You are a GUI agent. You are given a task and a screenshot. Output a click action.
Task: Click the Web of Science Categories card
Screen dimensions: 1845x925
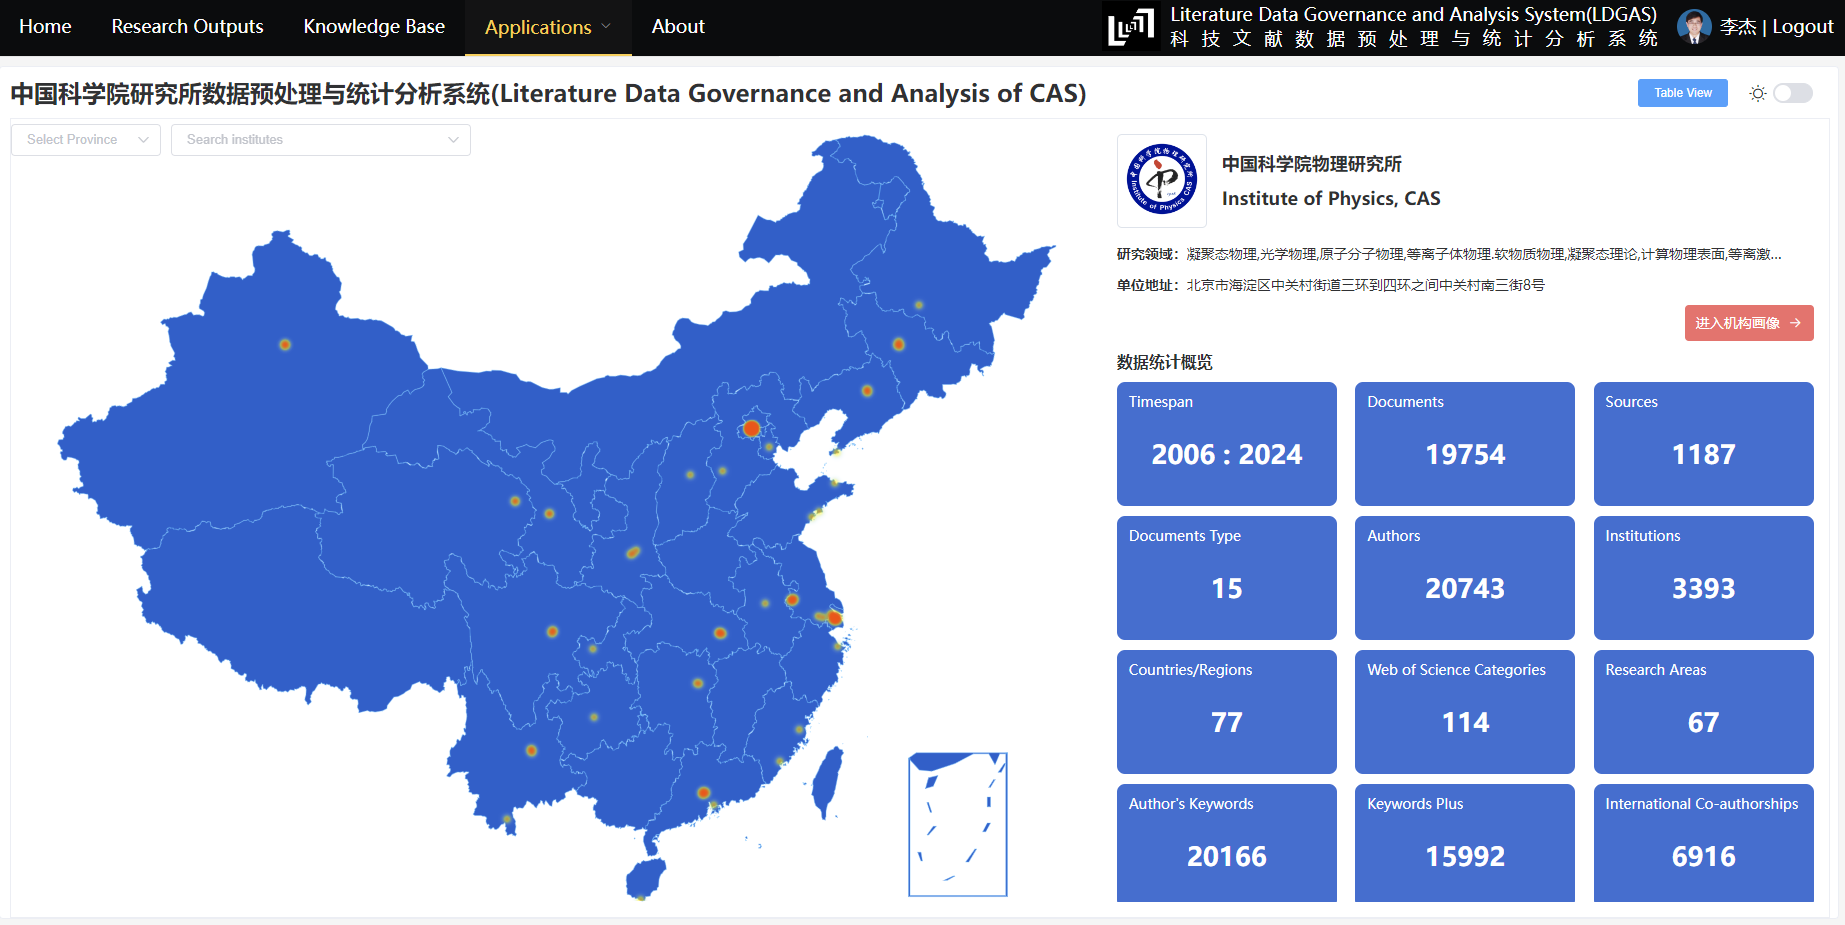pos(1464,712)
